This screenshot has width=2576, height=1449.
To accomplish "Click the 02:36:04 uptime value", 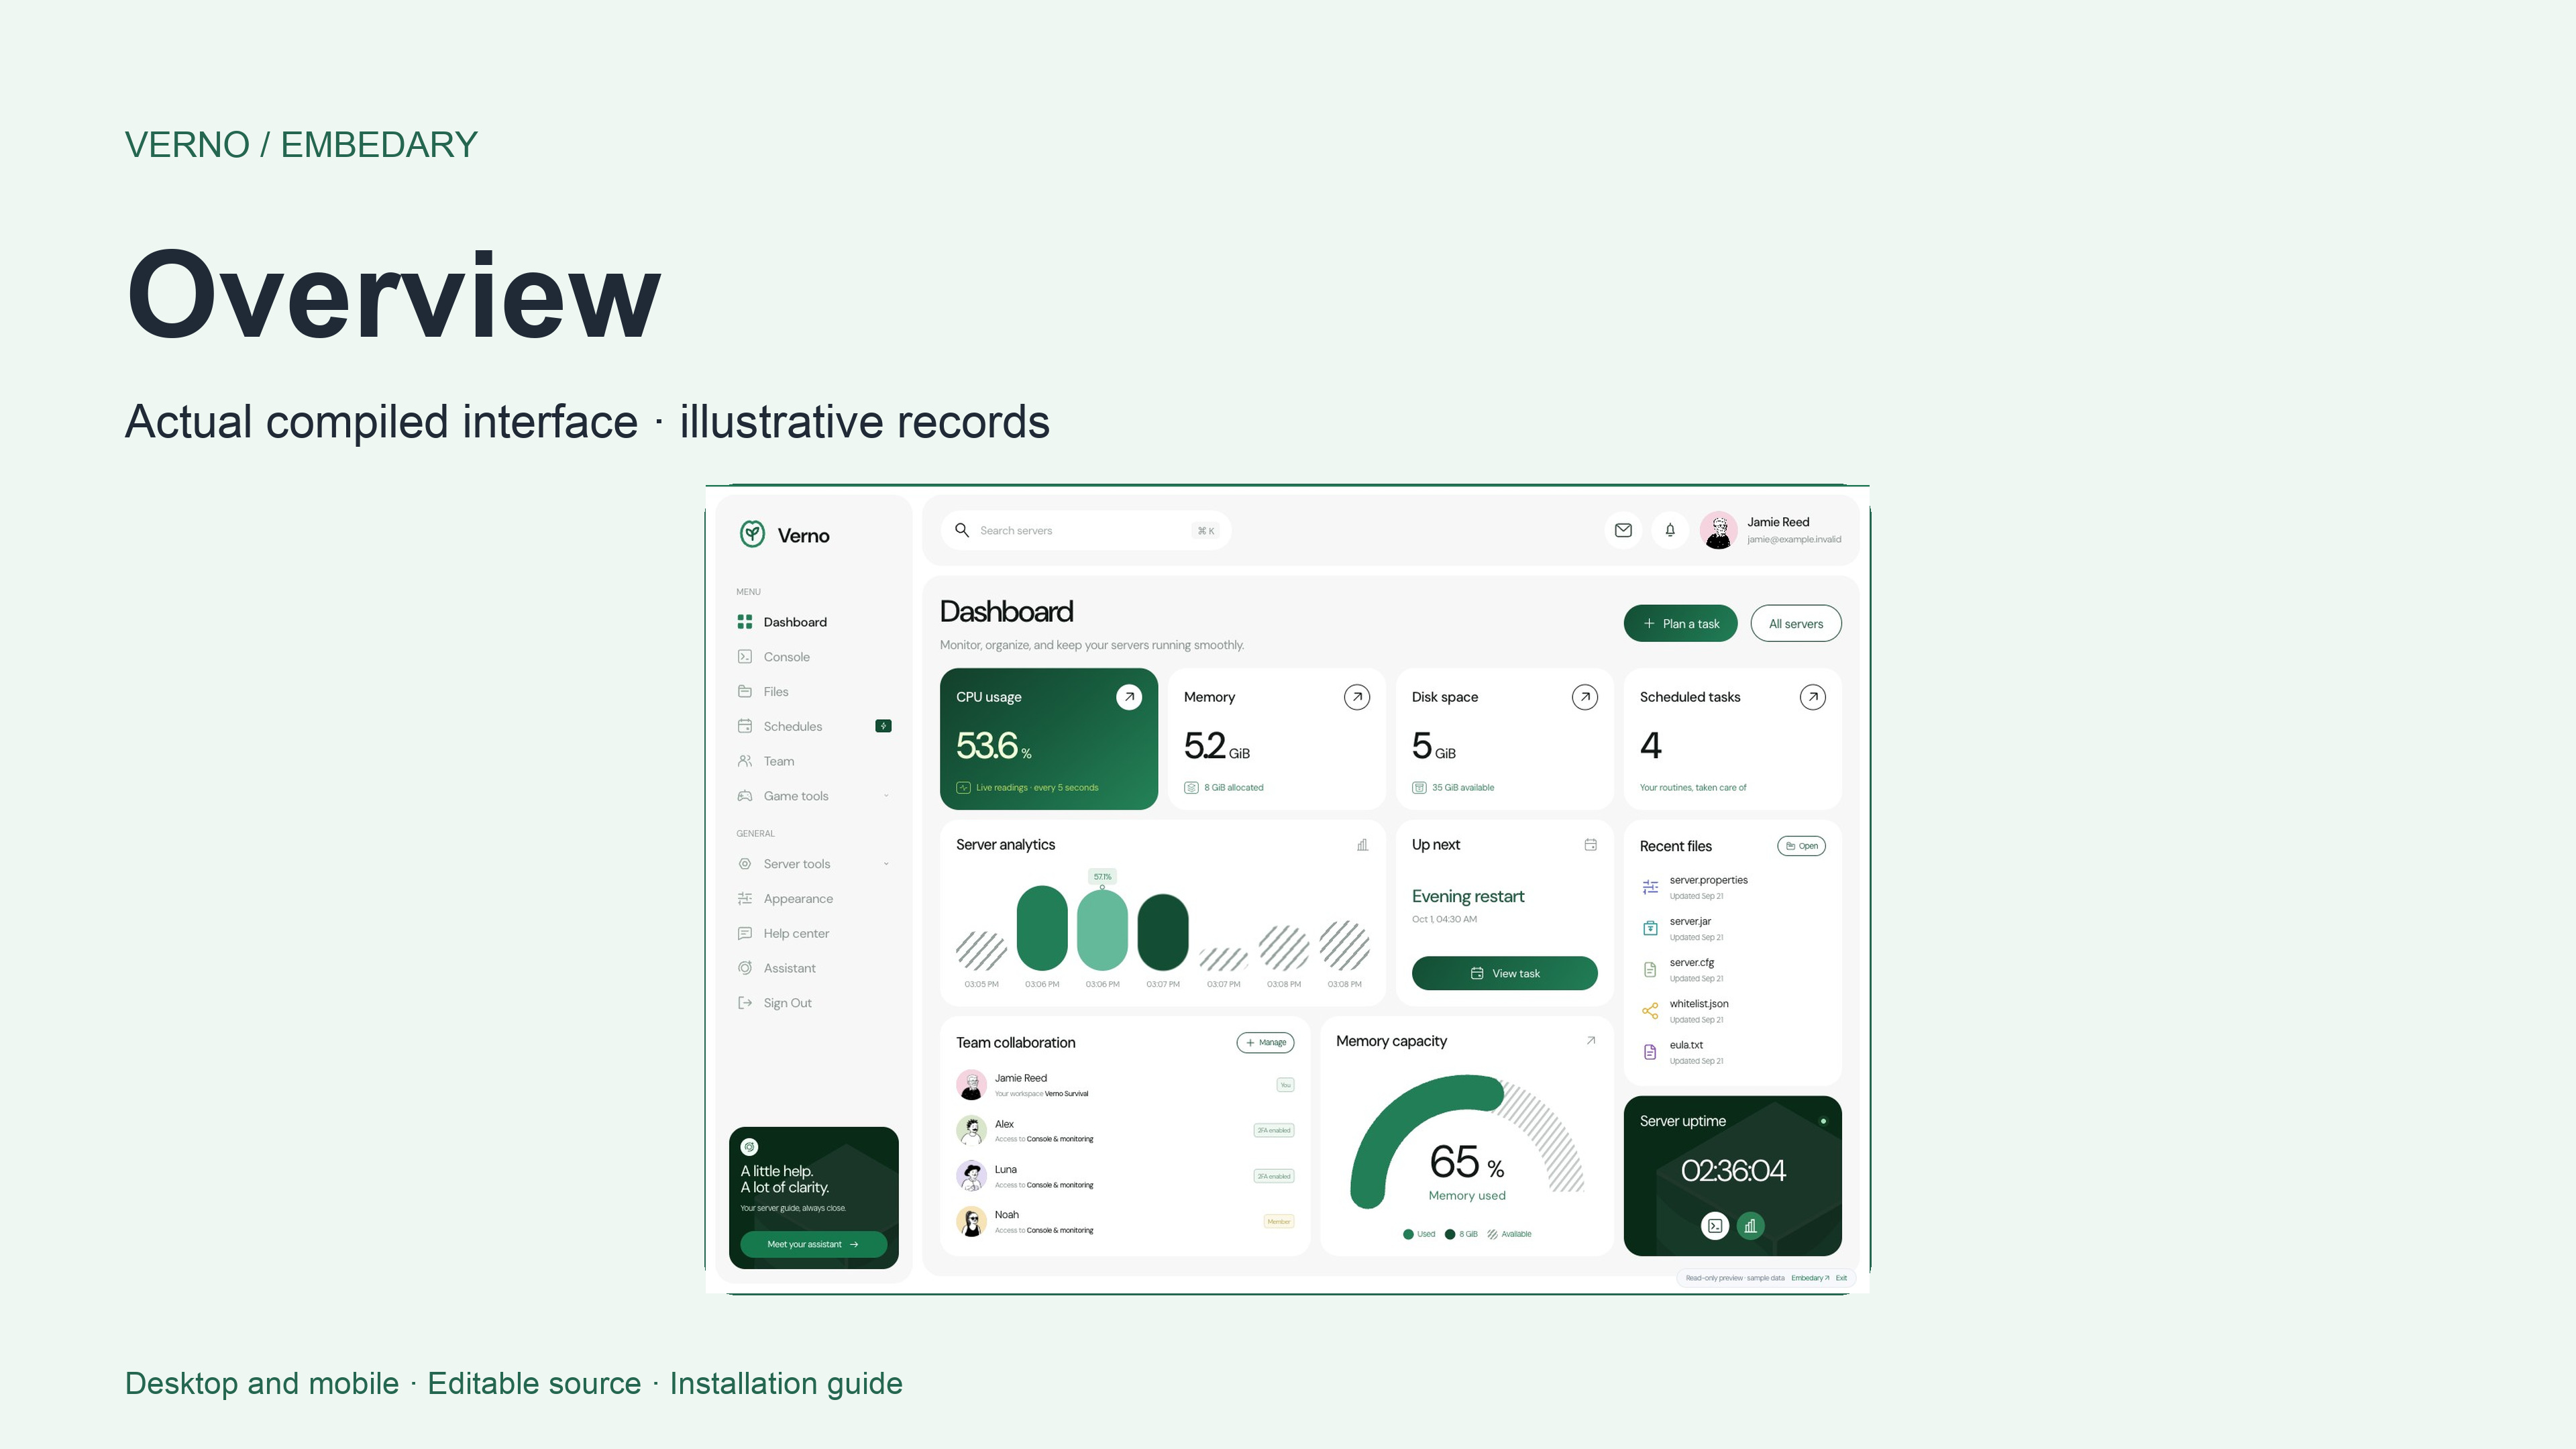I will coord(1732,1170).
